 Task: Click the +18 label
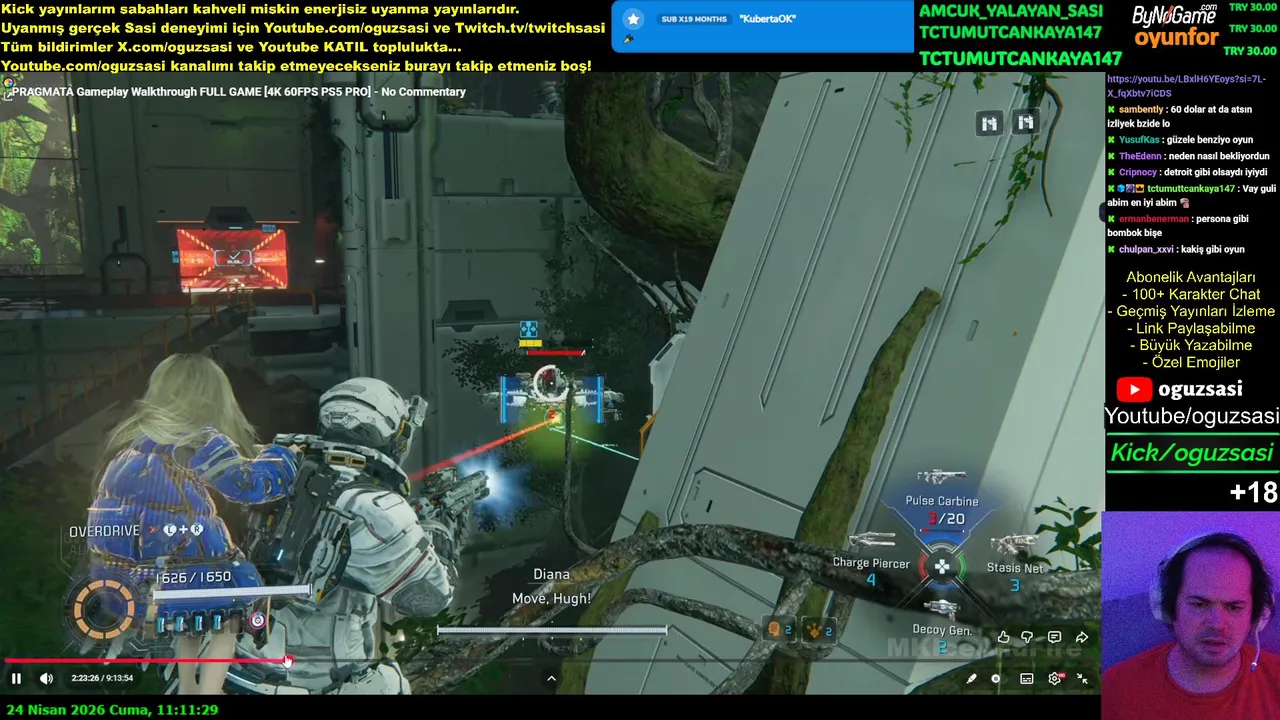(1254, 492)
